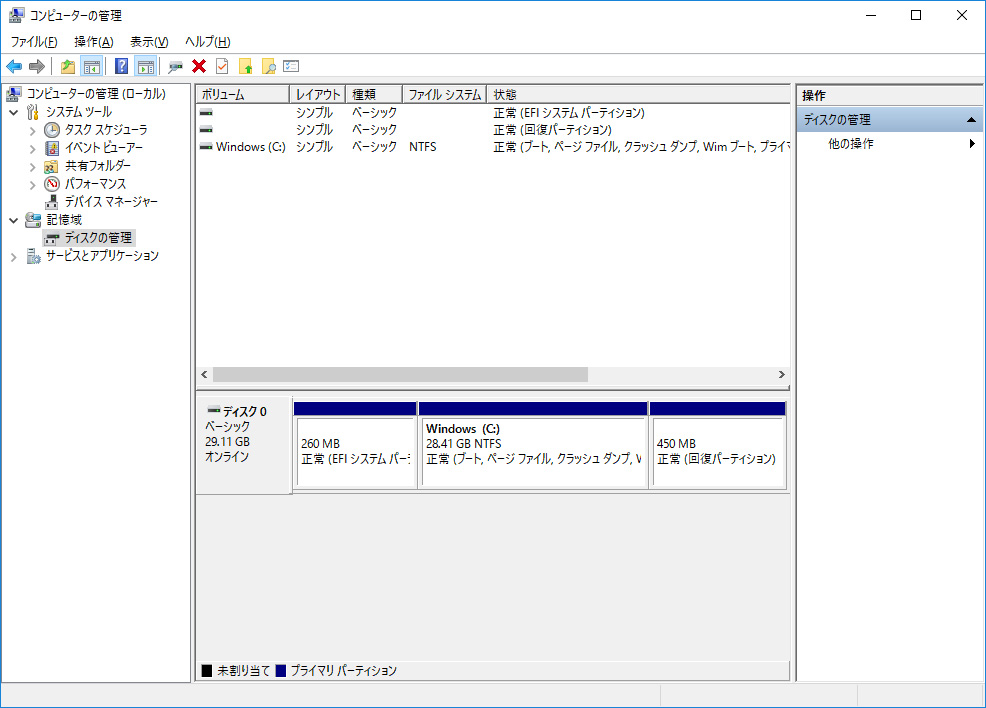The width and height of the screenshot is (986, 708).
Task: Click the red X delete icon on the toolbar
Action: click(x=198, y=66)
